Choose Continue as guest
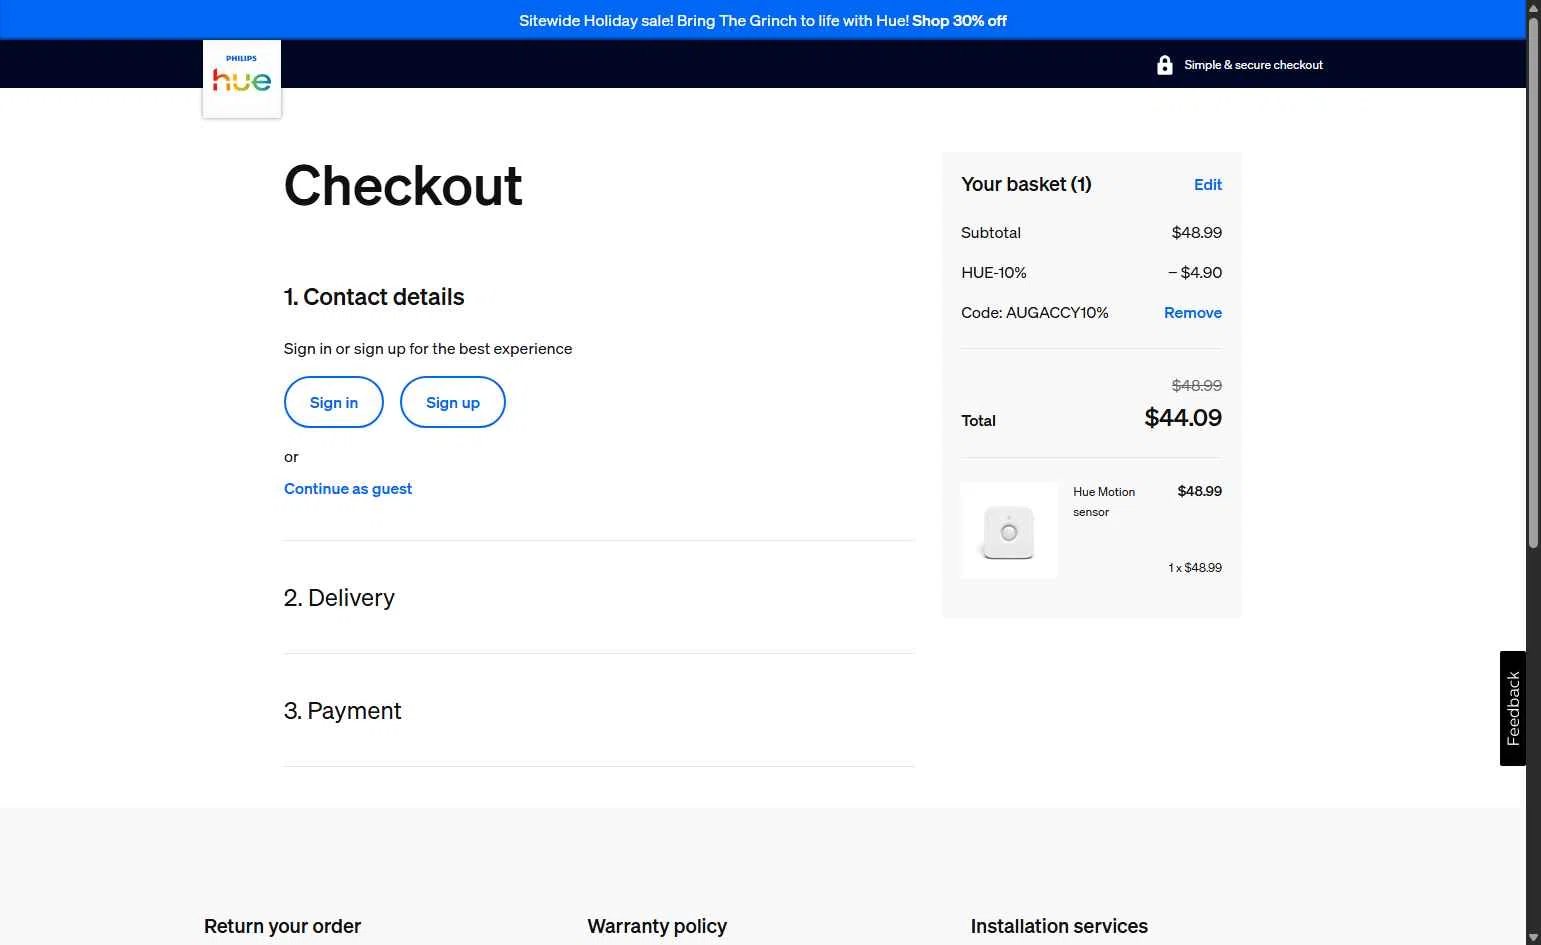 point(348,488)
